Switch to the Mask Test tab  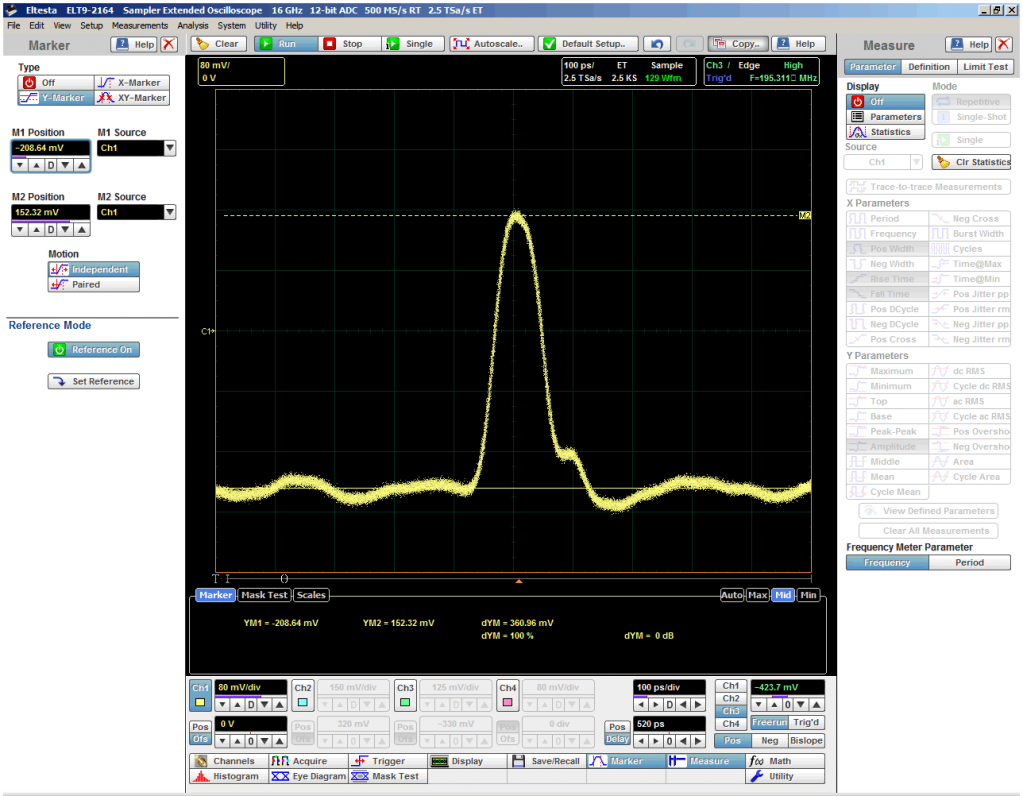coord(265,595)
